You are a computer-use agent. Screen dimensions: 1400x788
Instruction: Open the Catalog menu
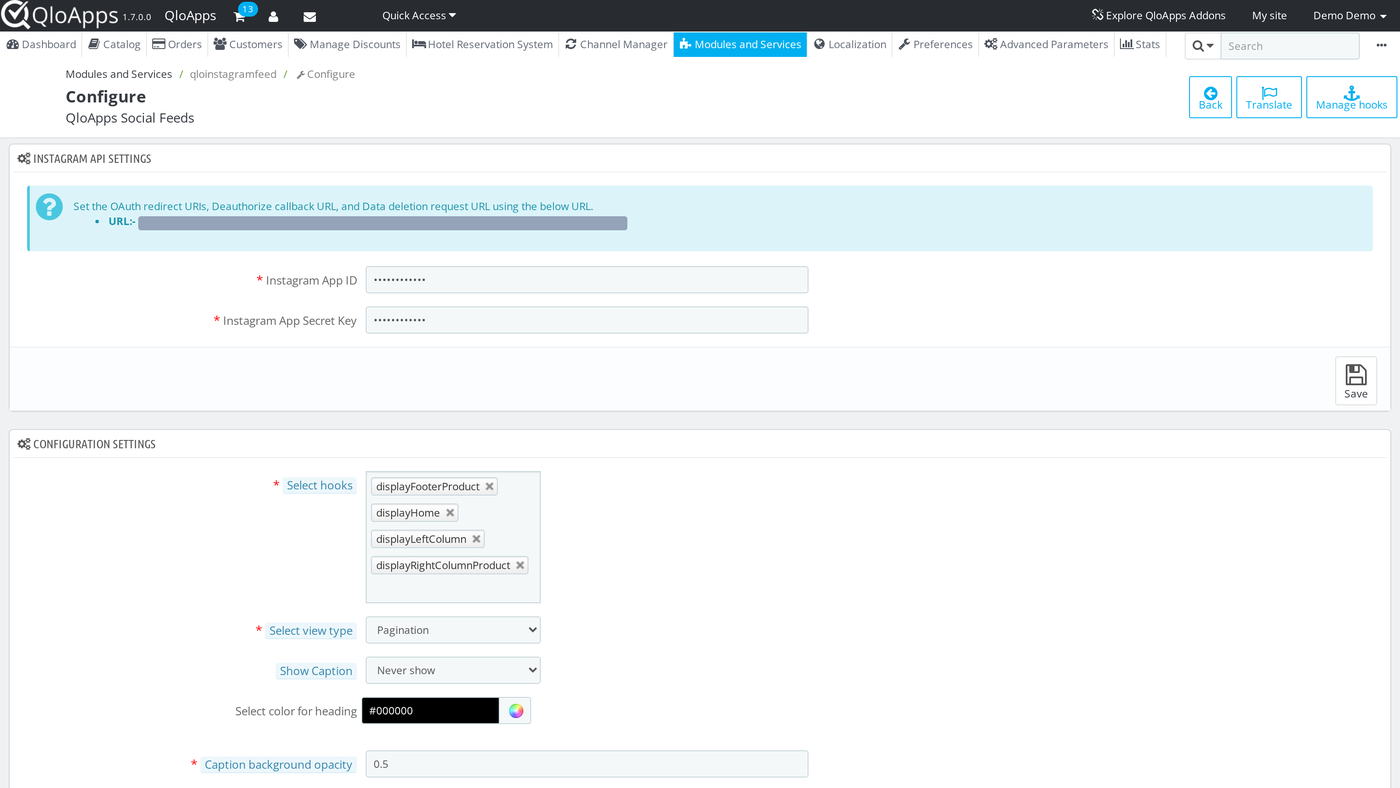(x=114, y=45)
